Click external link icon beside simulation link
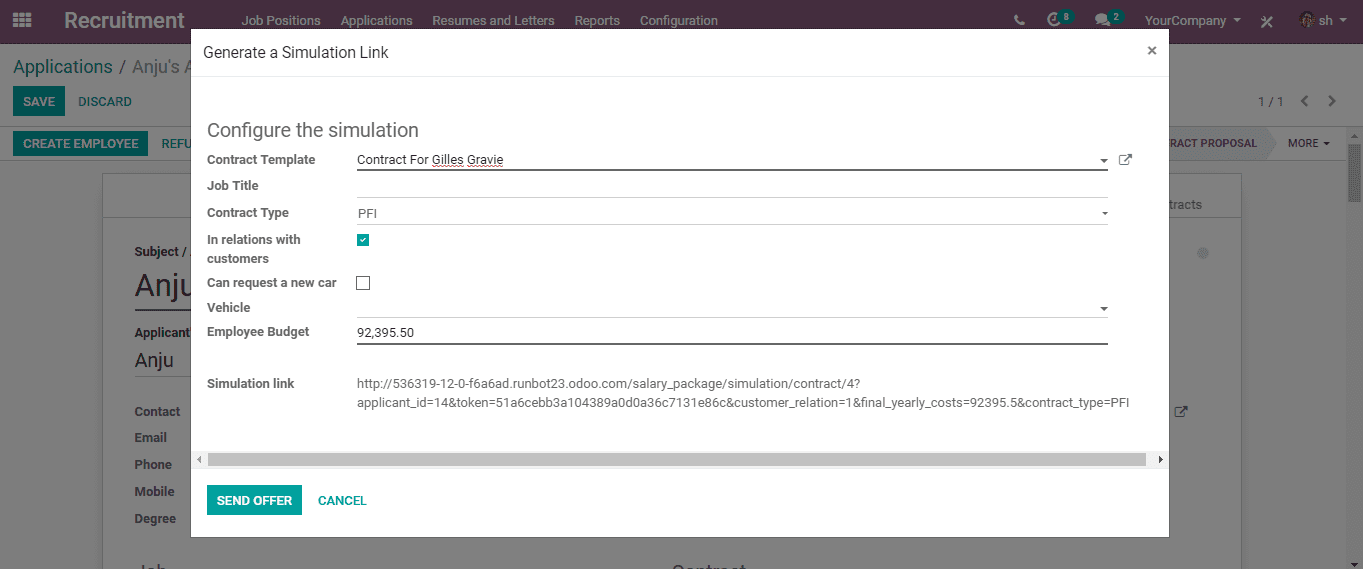The height and width of the screenshot is (569, 1363). point(1181,411)
